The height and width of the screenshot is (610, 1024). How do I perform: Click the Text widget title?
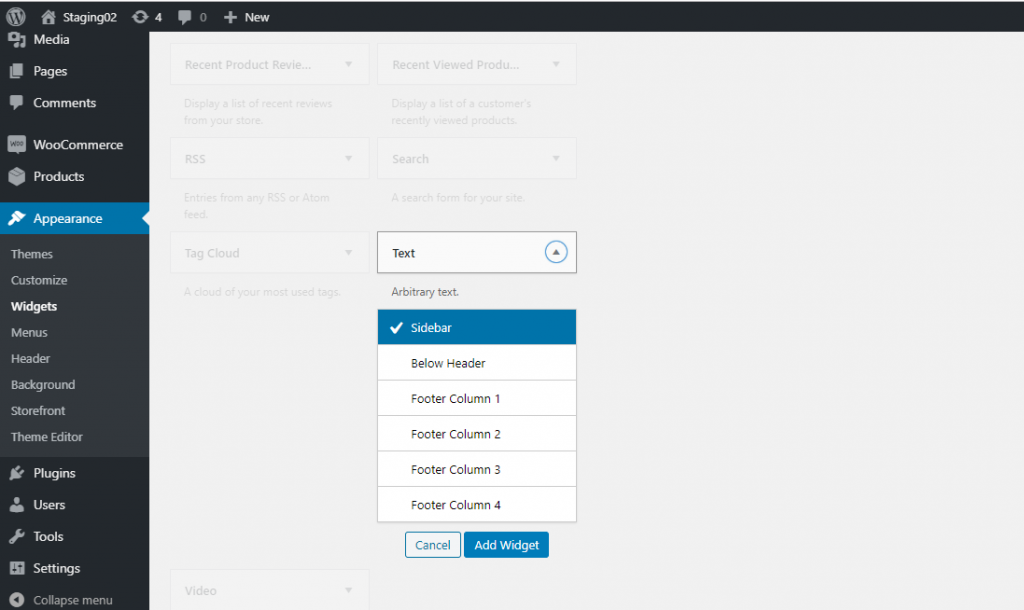tap(404, 253)
